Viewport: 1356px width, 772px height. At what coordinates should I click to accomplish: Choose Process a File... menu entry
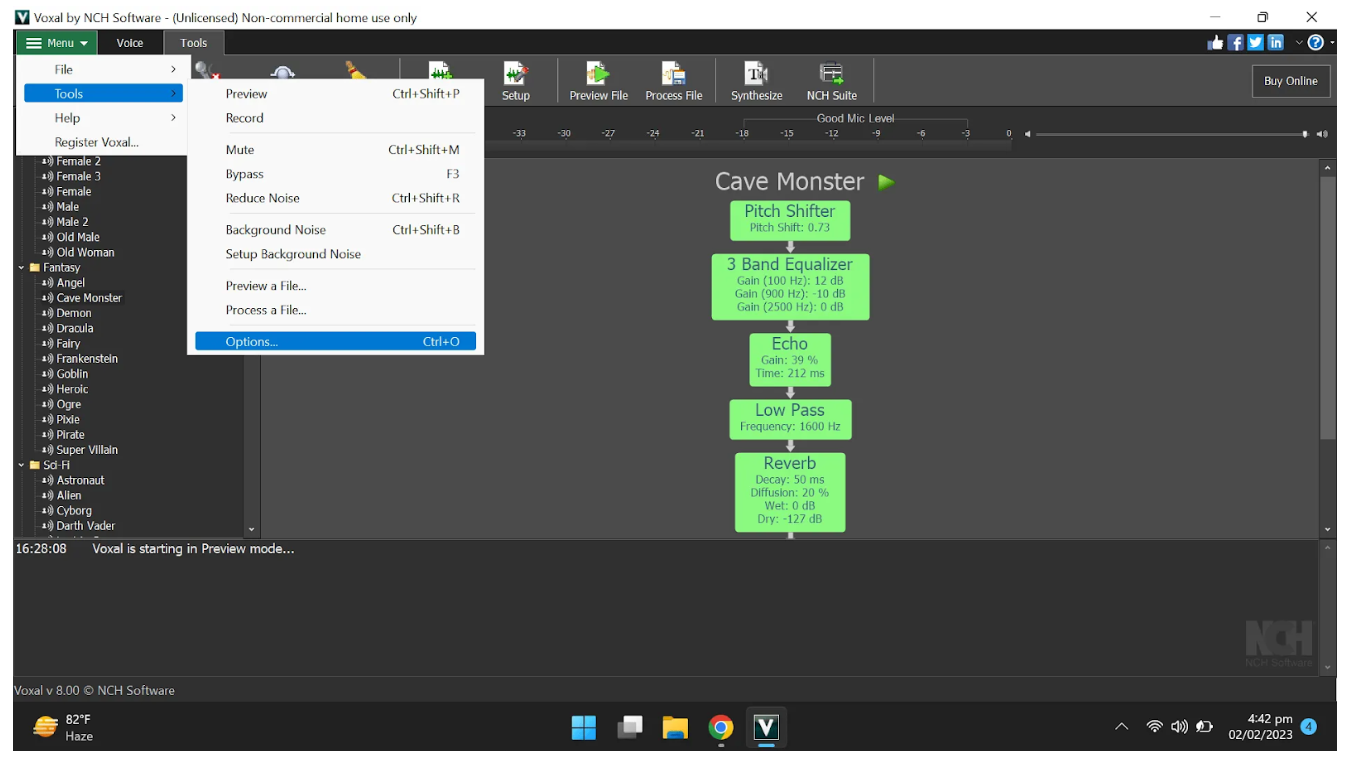[335, 310]
